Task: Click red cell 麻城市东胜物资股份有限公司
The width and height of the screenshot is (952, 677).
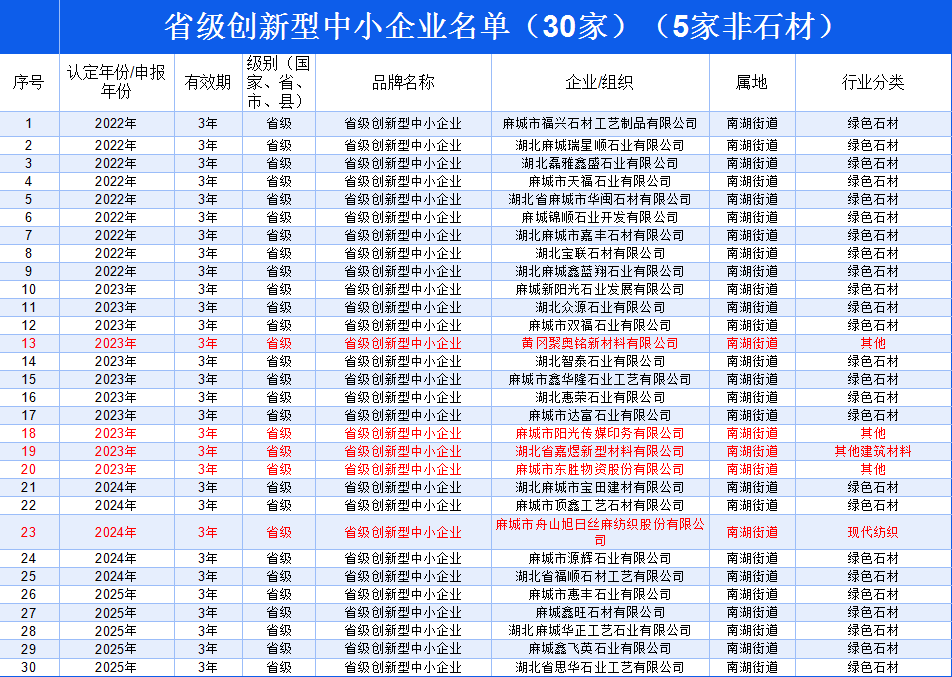Action: tap(600, 470)
